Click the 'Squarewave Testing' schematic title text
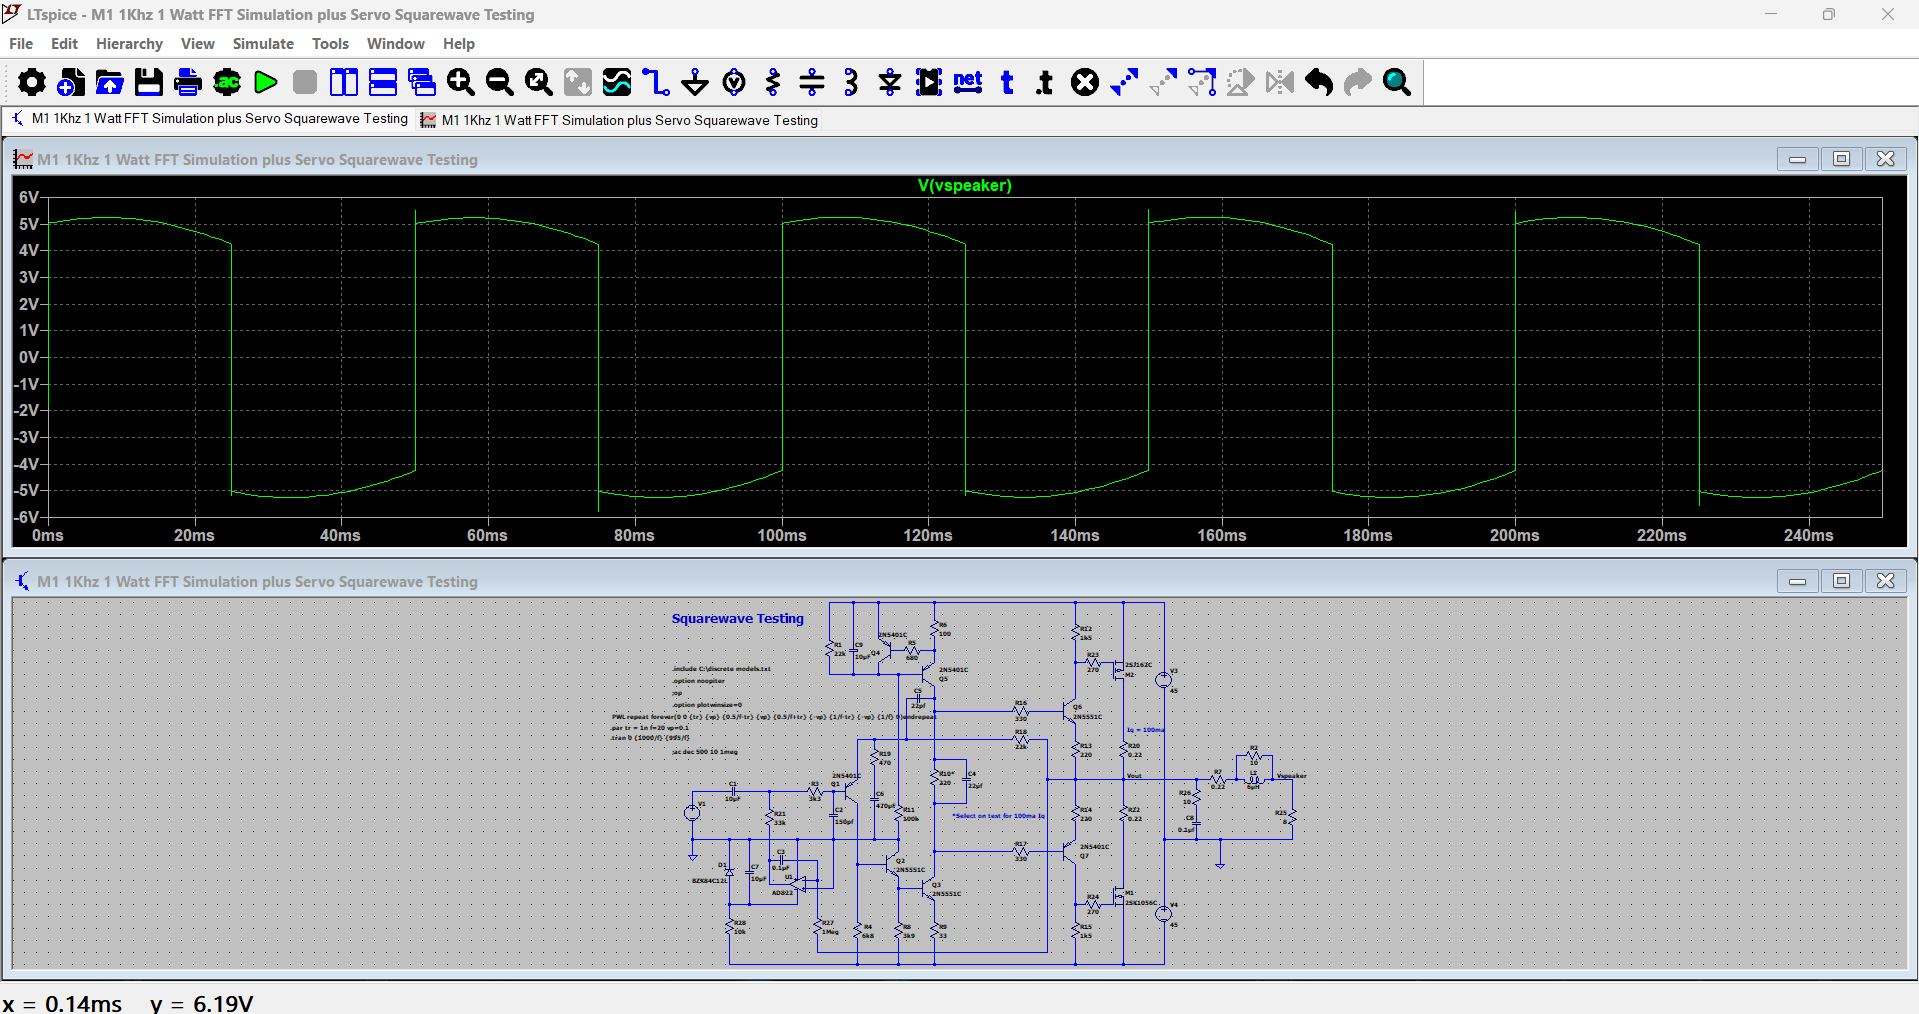 point(737,619)
